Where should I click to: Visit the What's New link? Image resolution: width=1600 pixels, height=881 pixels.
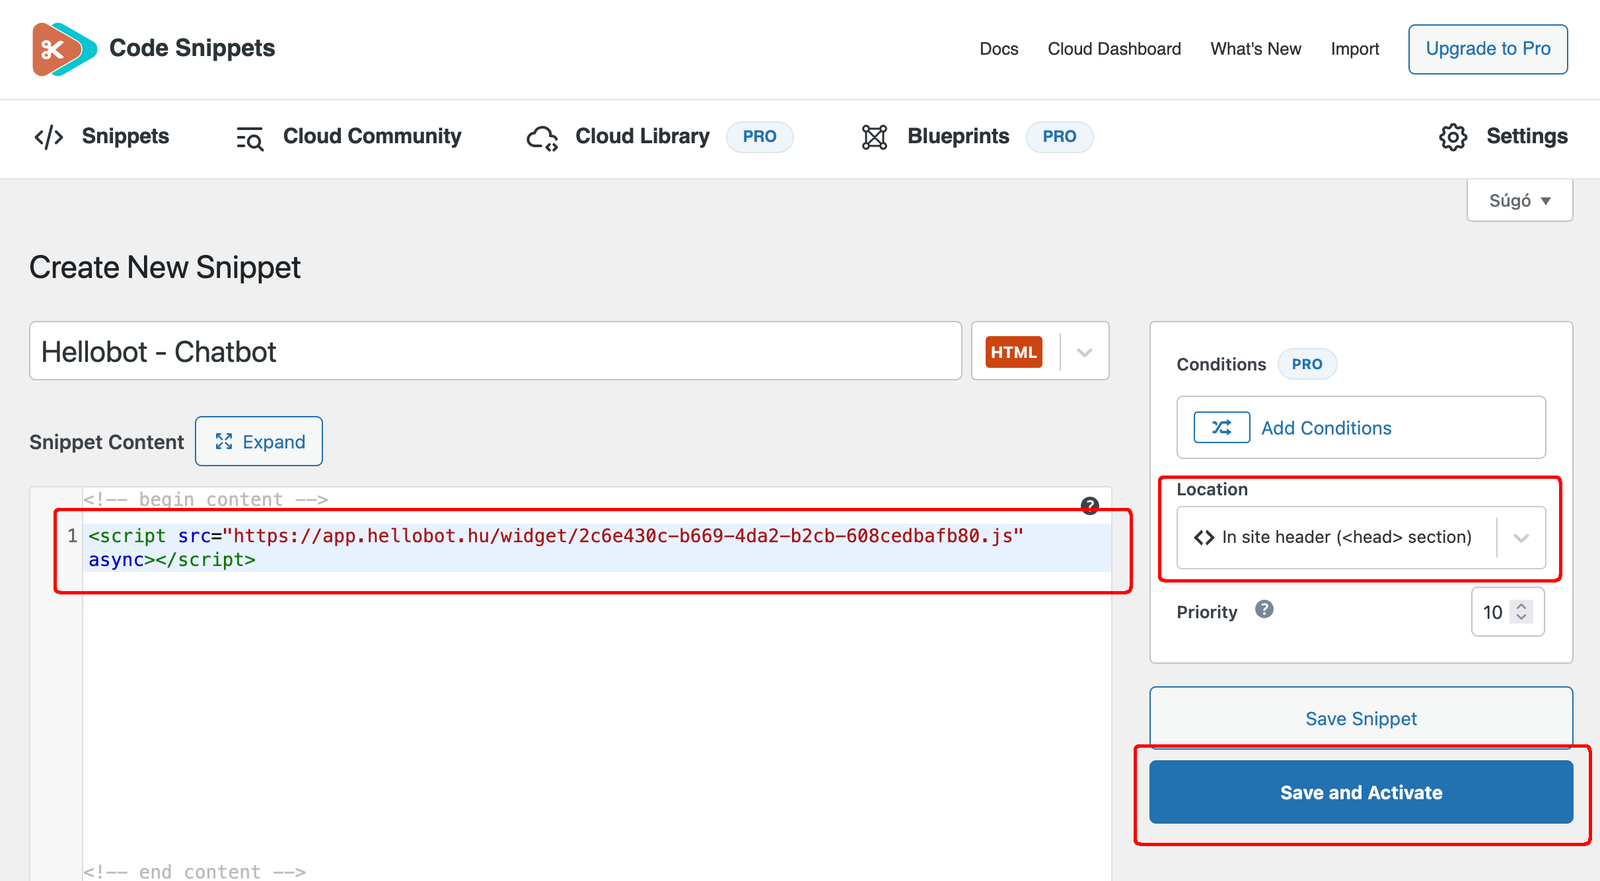pyautogui.click(x=1256, y=49)
